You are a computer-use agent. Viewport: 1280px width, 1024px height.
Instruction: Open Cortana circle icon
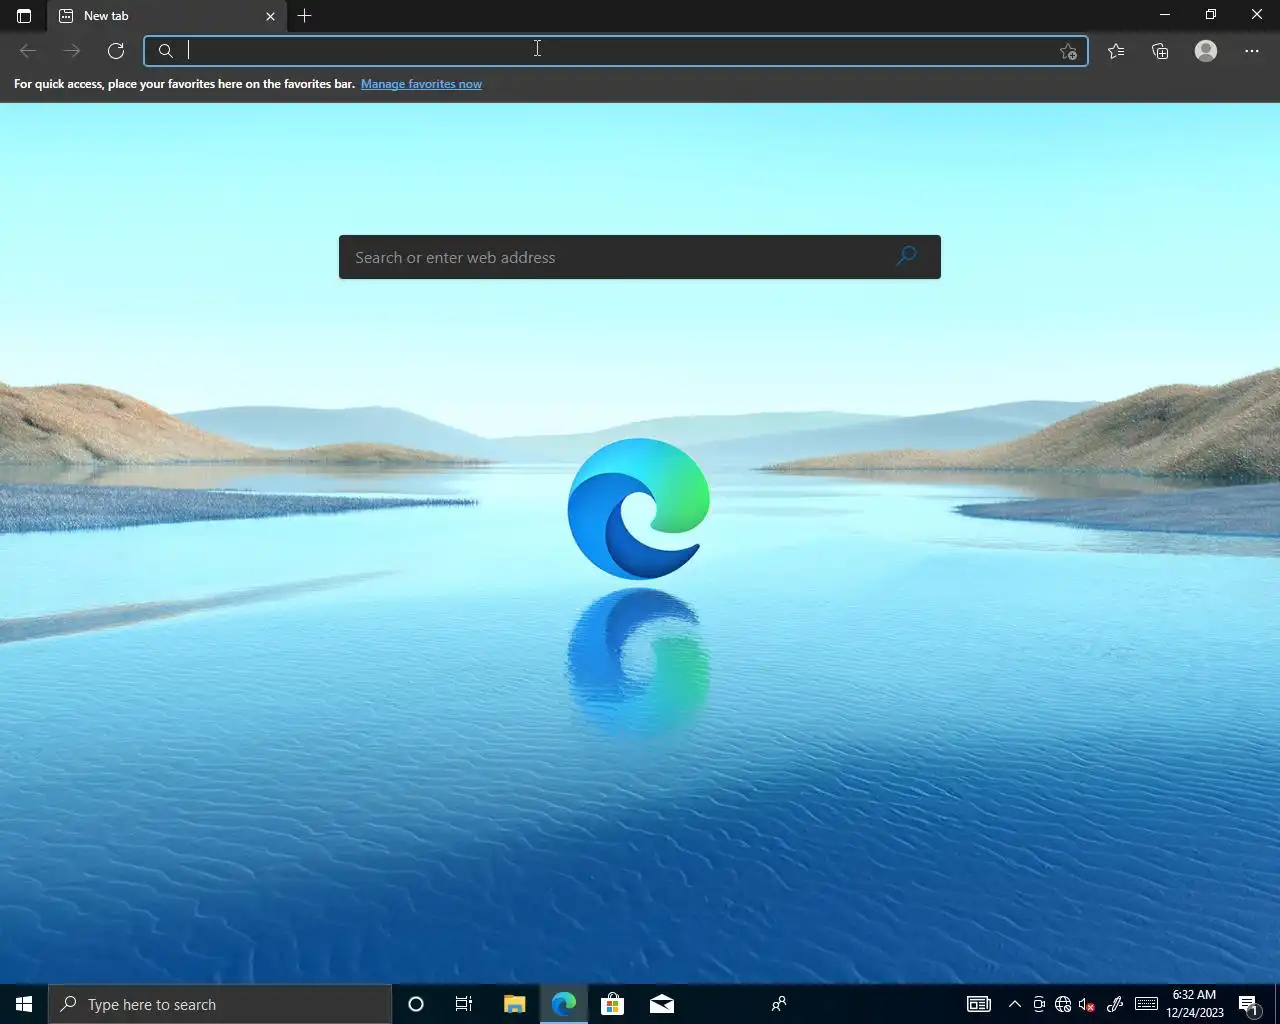point(416,1004)
